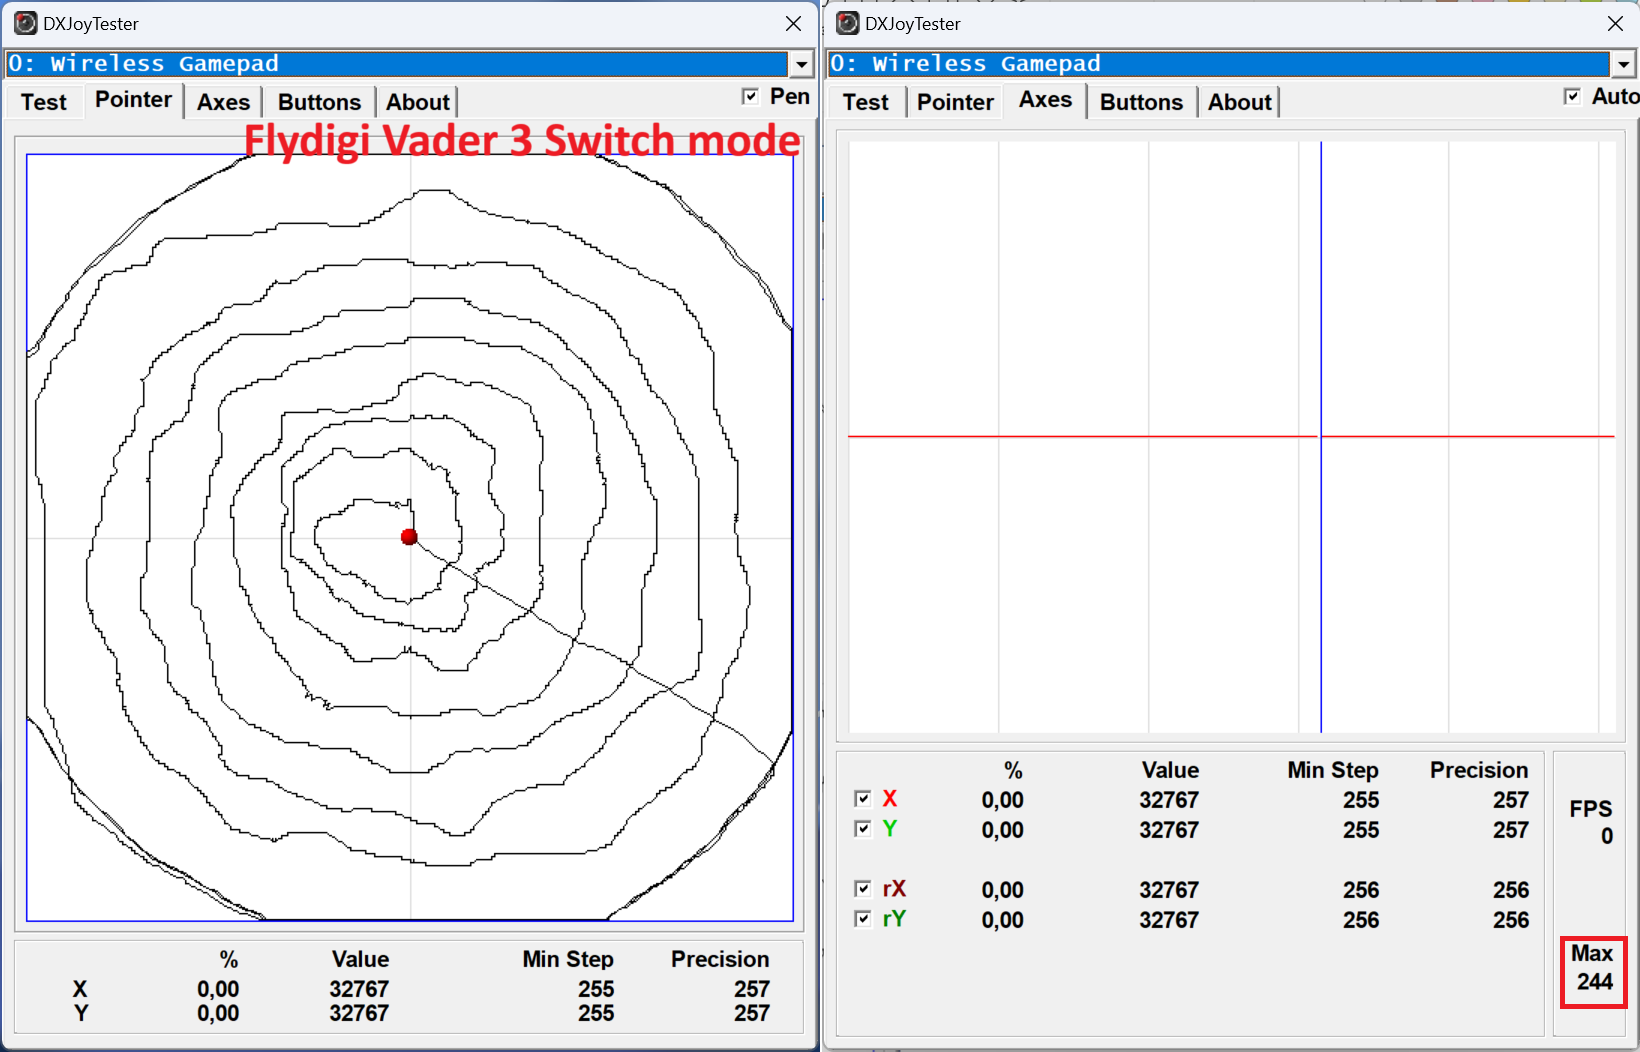Open the Wireless Gamepad device dropdown in the left window
This screenshot has height=1052, width=1640.
[801, 64]
